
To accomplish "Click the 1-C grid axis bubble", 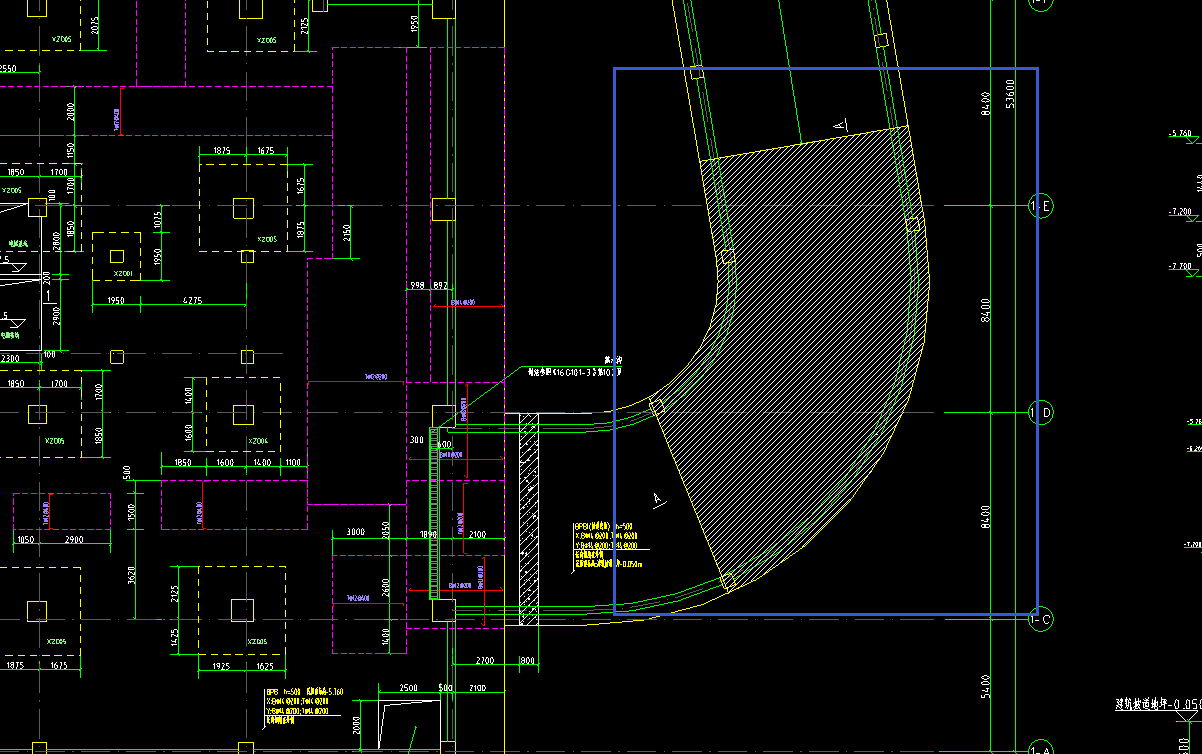I will tap(1040, 620).
